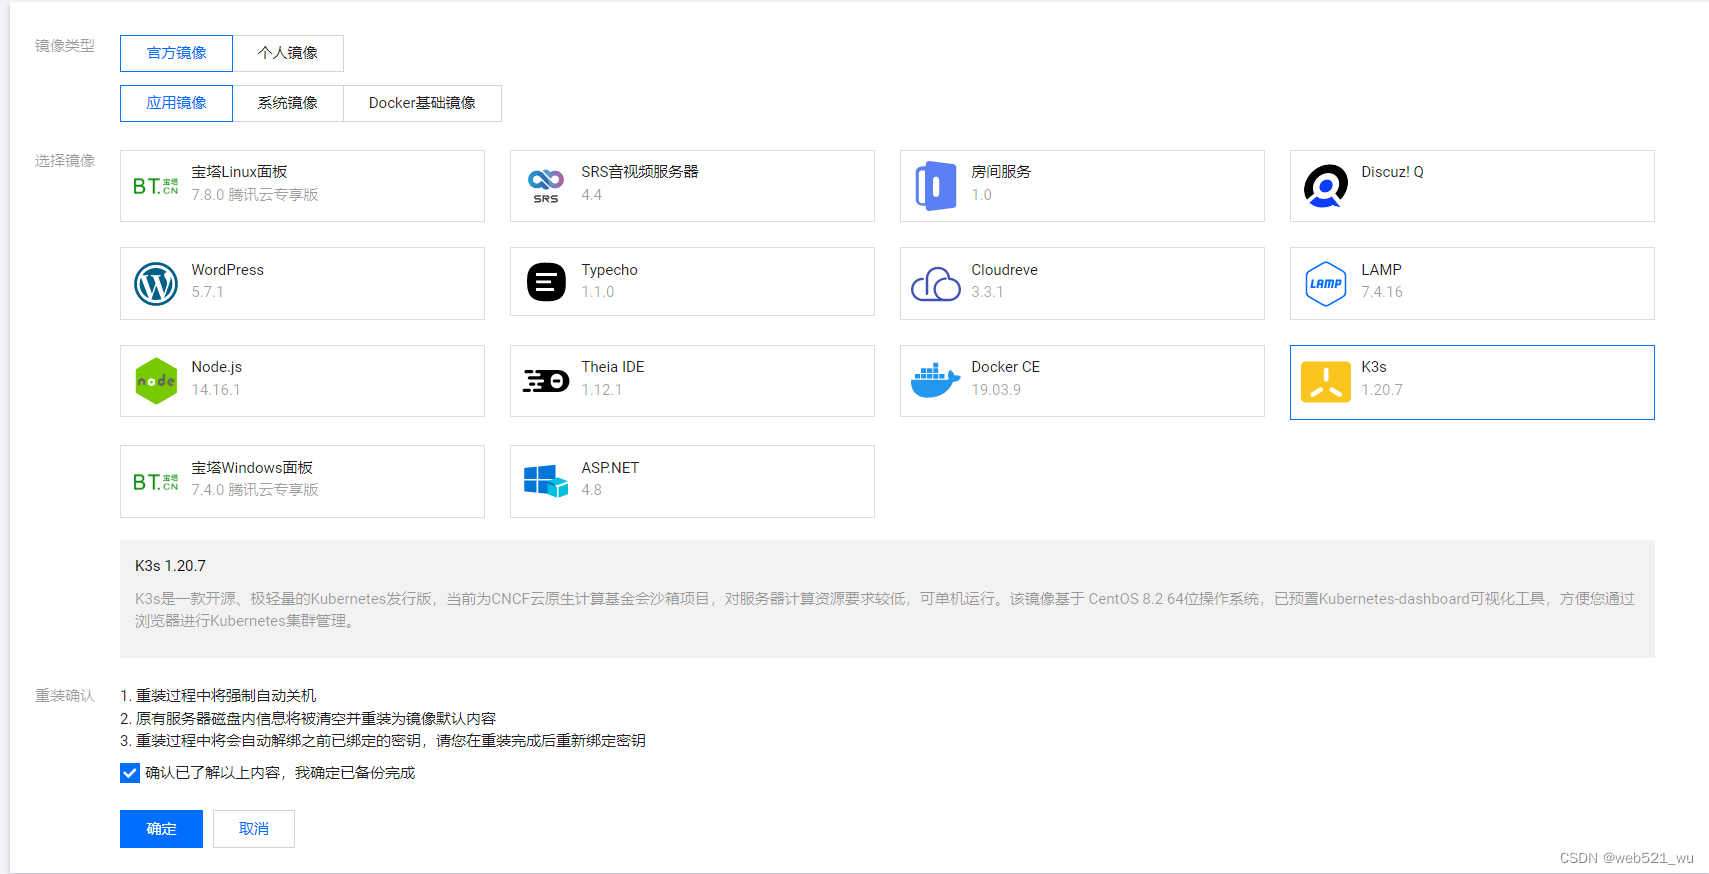This screenshot has width=1709, height=874.
Task: Switch to the 个人镜像 tab
Action: point(288,53)
